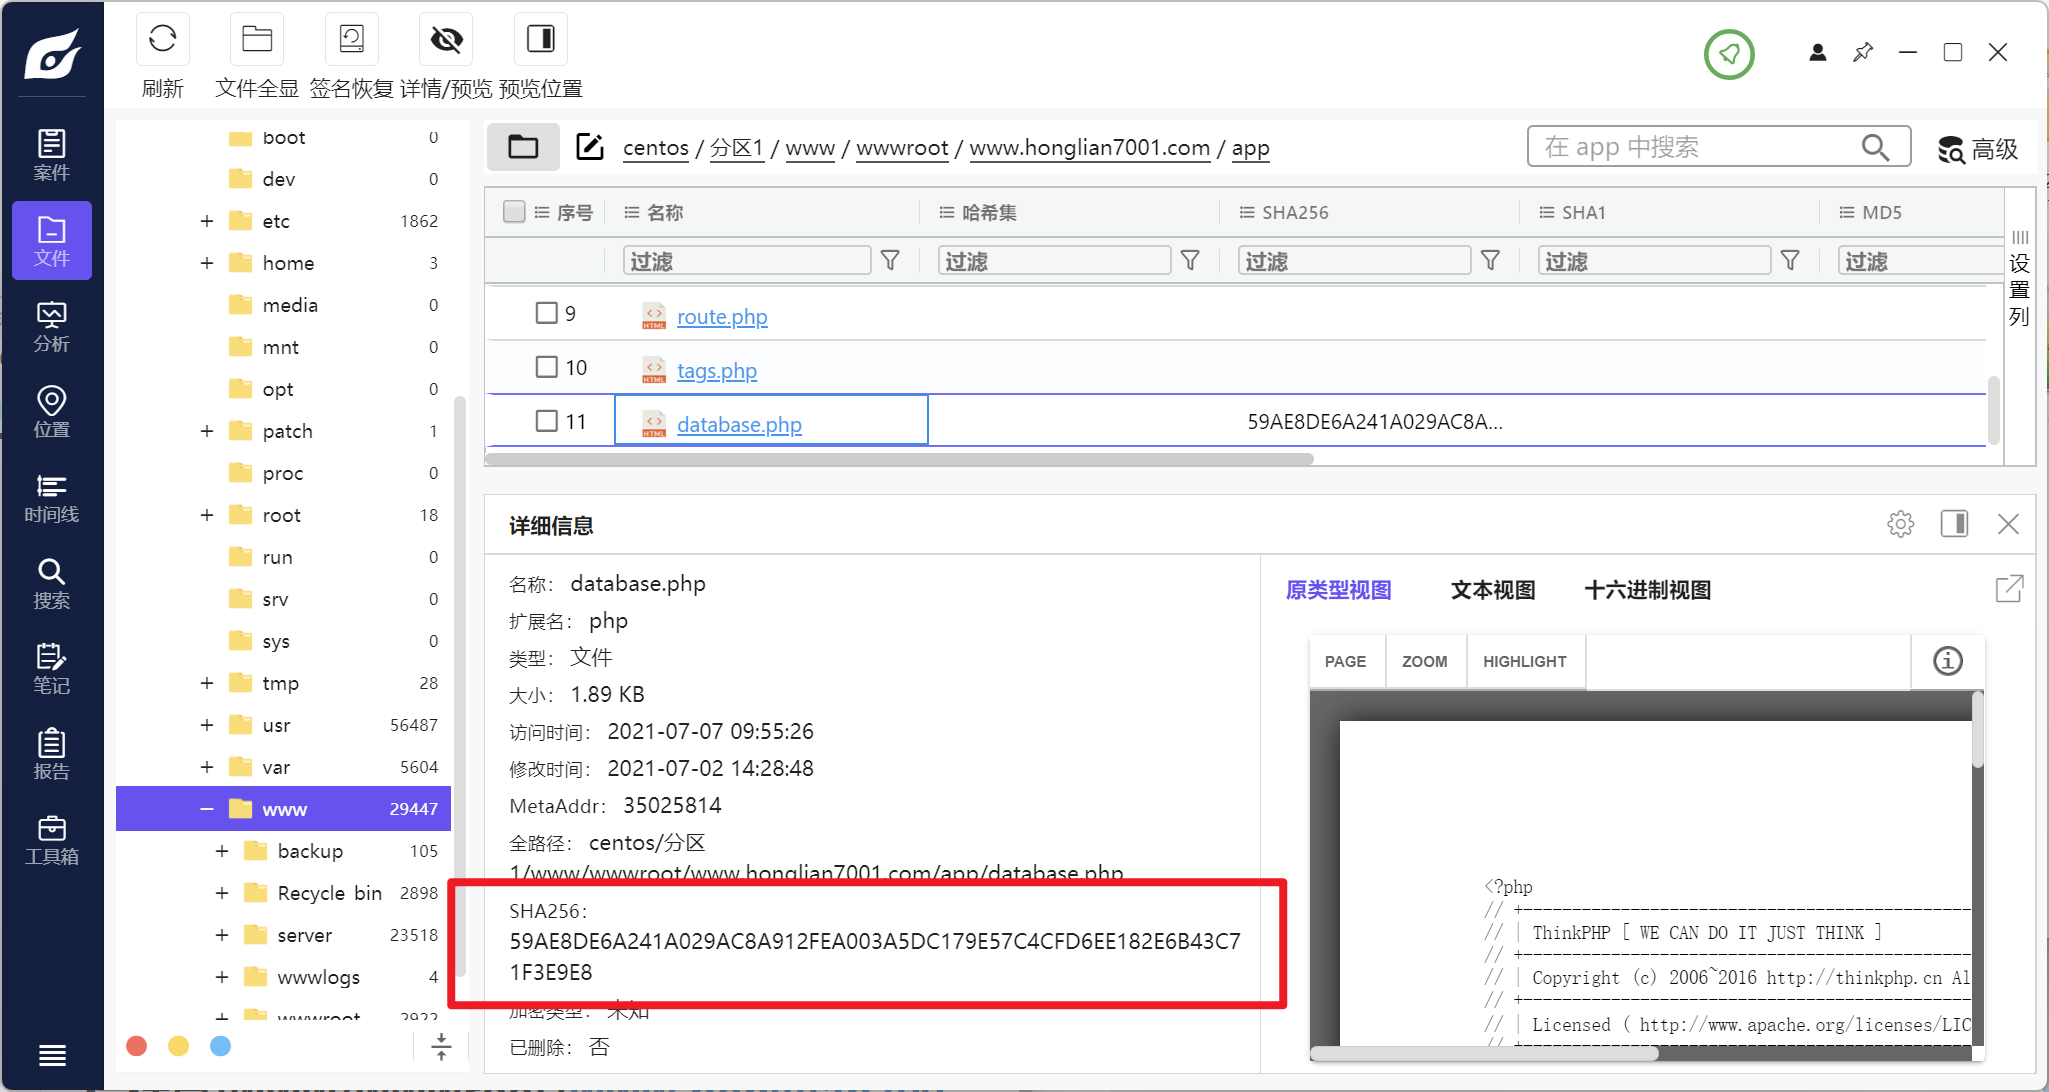Open the 文件 sidebar section
Viewport: 2049px width, 1092px height.
pos(52,240)
